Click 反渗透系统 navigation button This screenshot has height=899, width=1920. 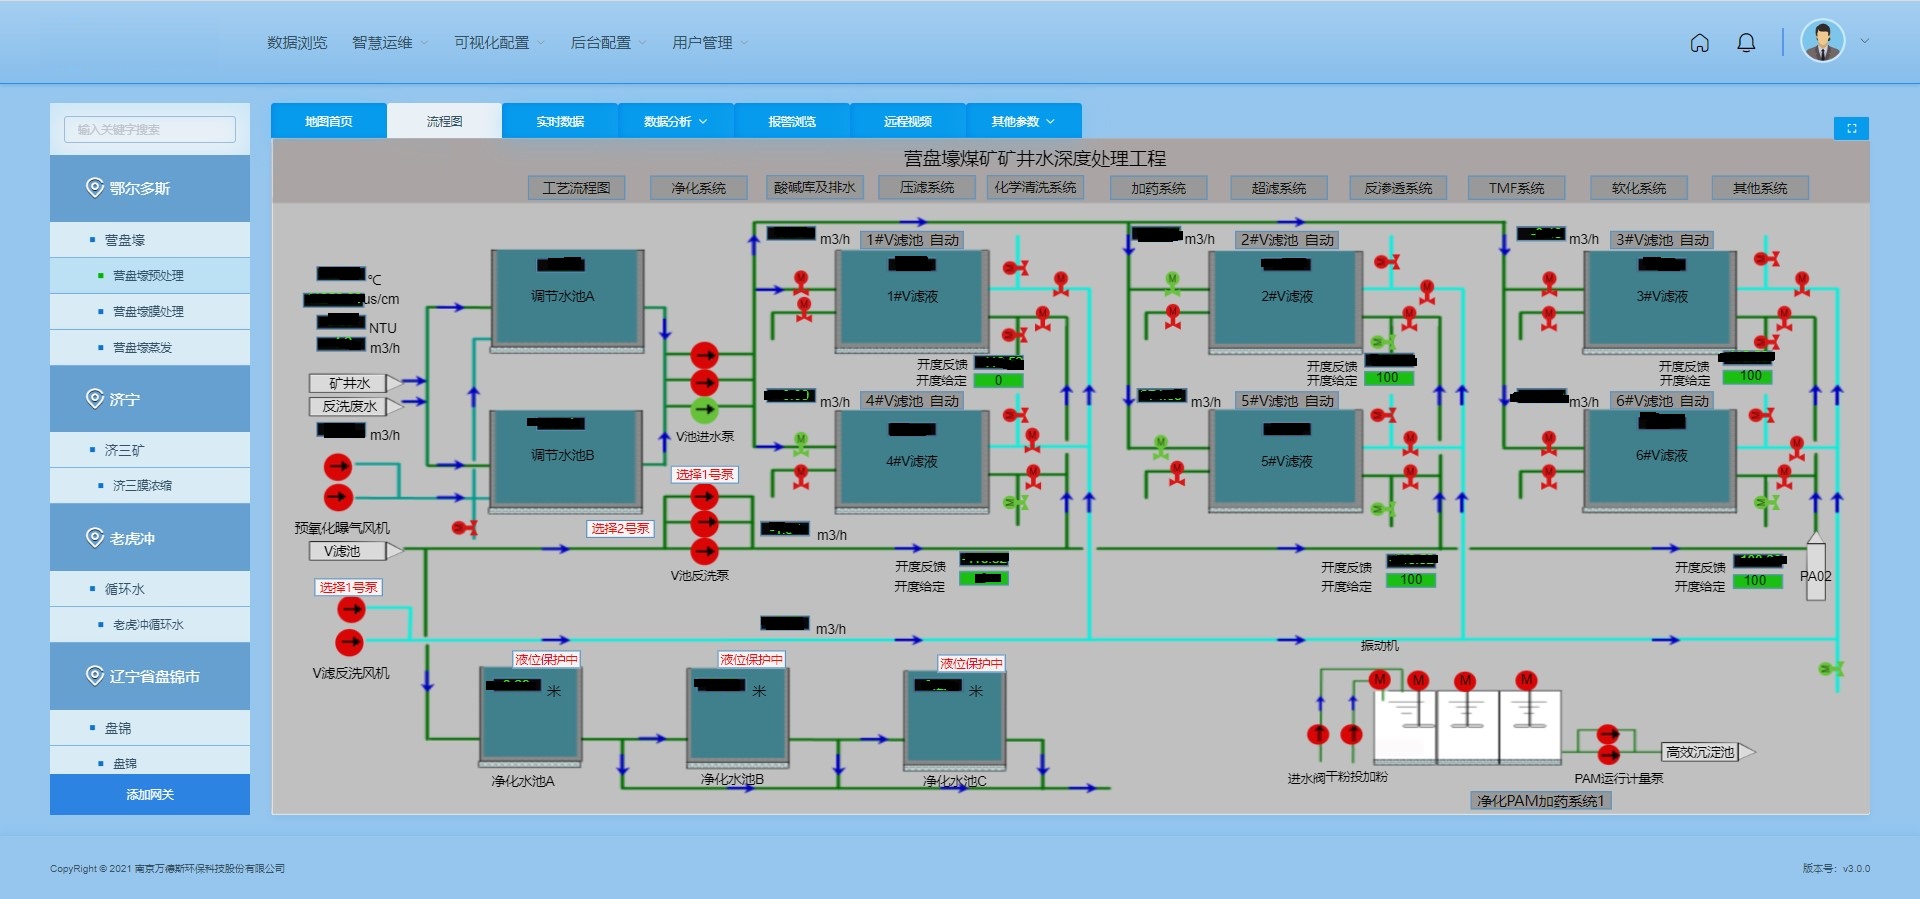point(1398,188)
